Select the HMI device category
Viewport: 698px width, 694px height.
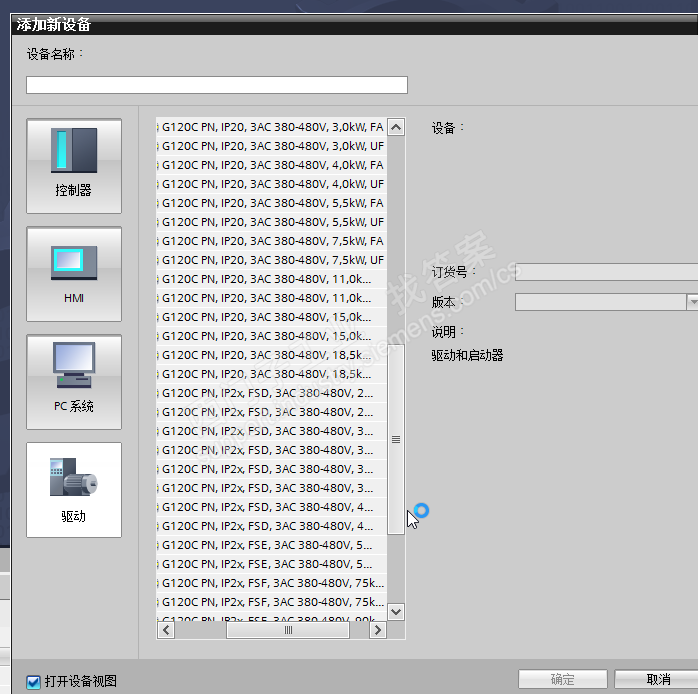[74, 274]
